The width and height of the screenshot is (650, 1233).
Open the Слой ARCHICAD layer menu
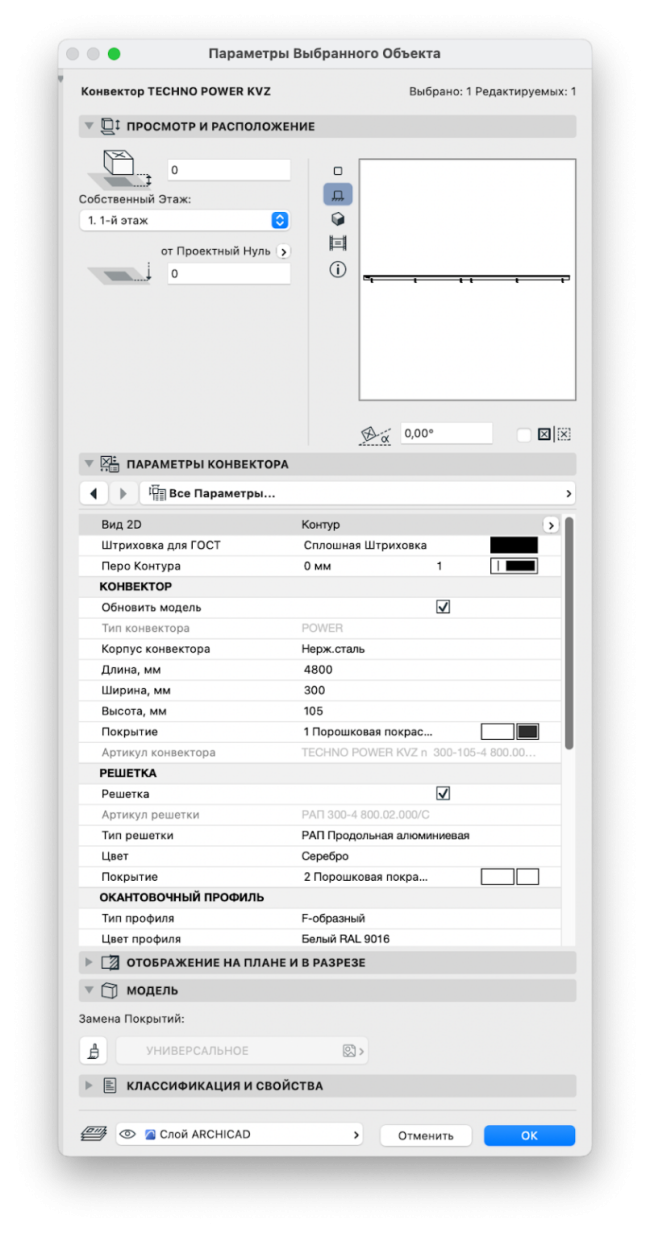tap(240, 1135)
